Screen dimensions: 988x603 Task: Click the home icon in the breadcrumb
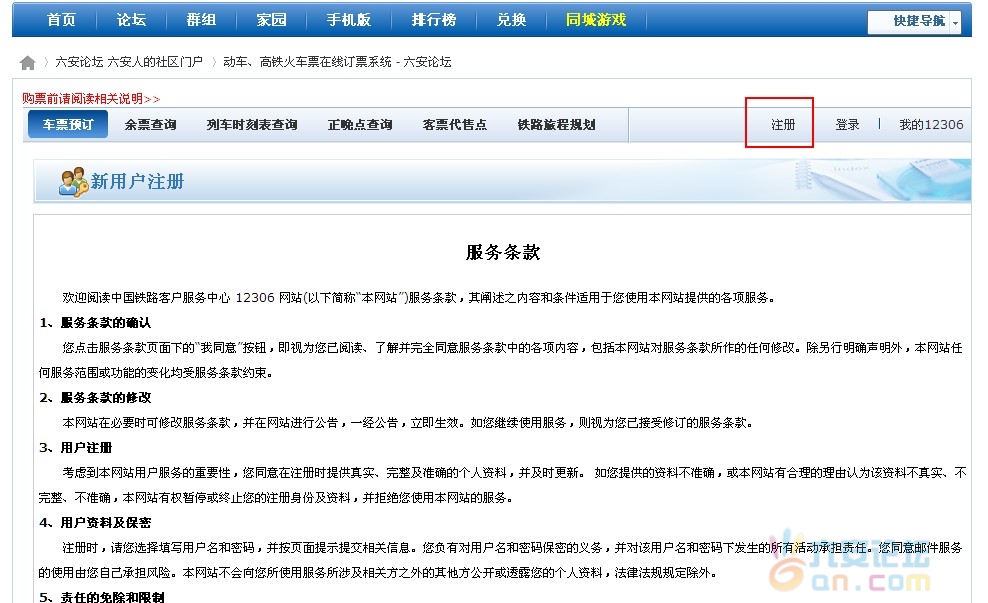click(x=27, y=61)
